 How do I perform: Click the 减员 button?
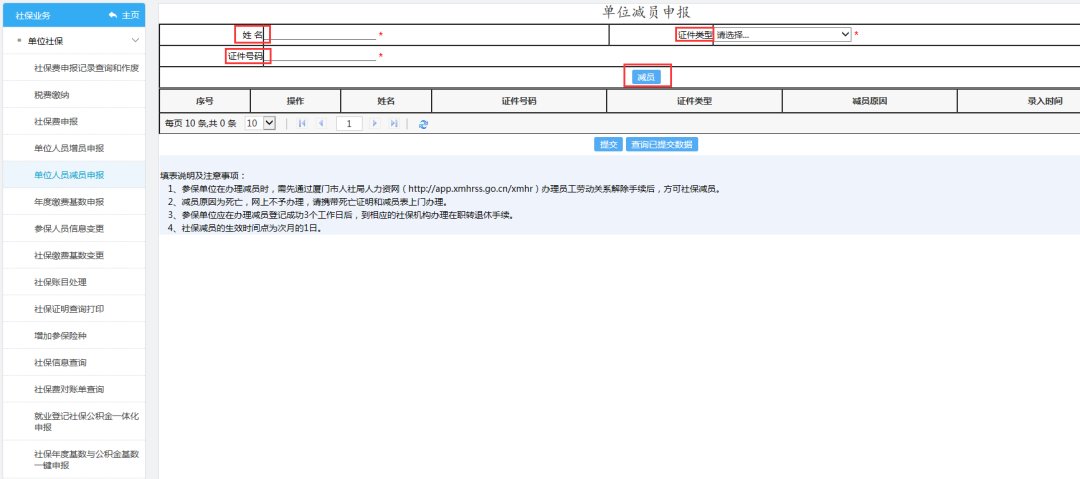tap(647, 77)
